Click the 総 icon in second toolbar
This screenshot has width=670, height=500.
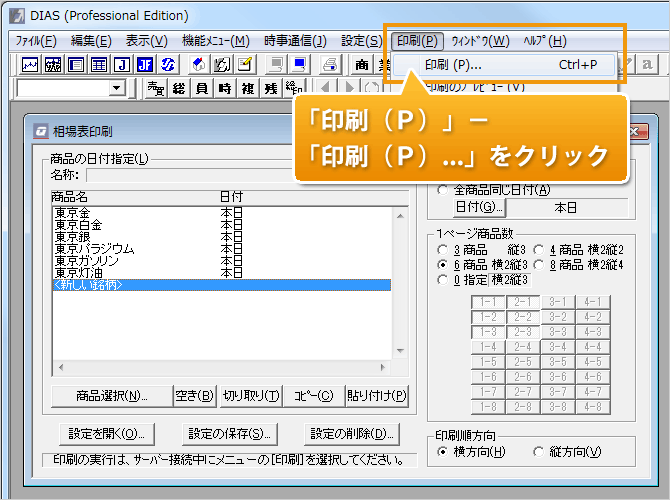coord(179,89)
